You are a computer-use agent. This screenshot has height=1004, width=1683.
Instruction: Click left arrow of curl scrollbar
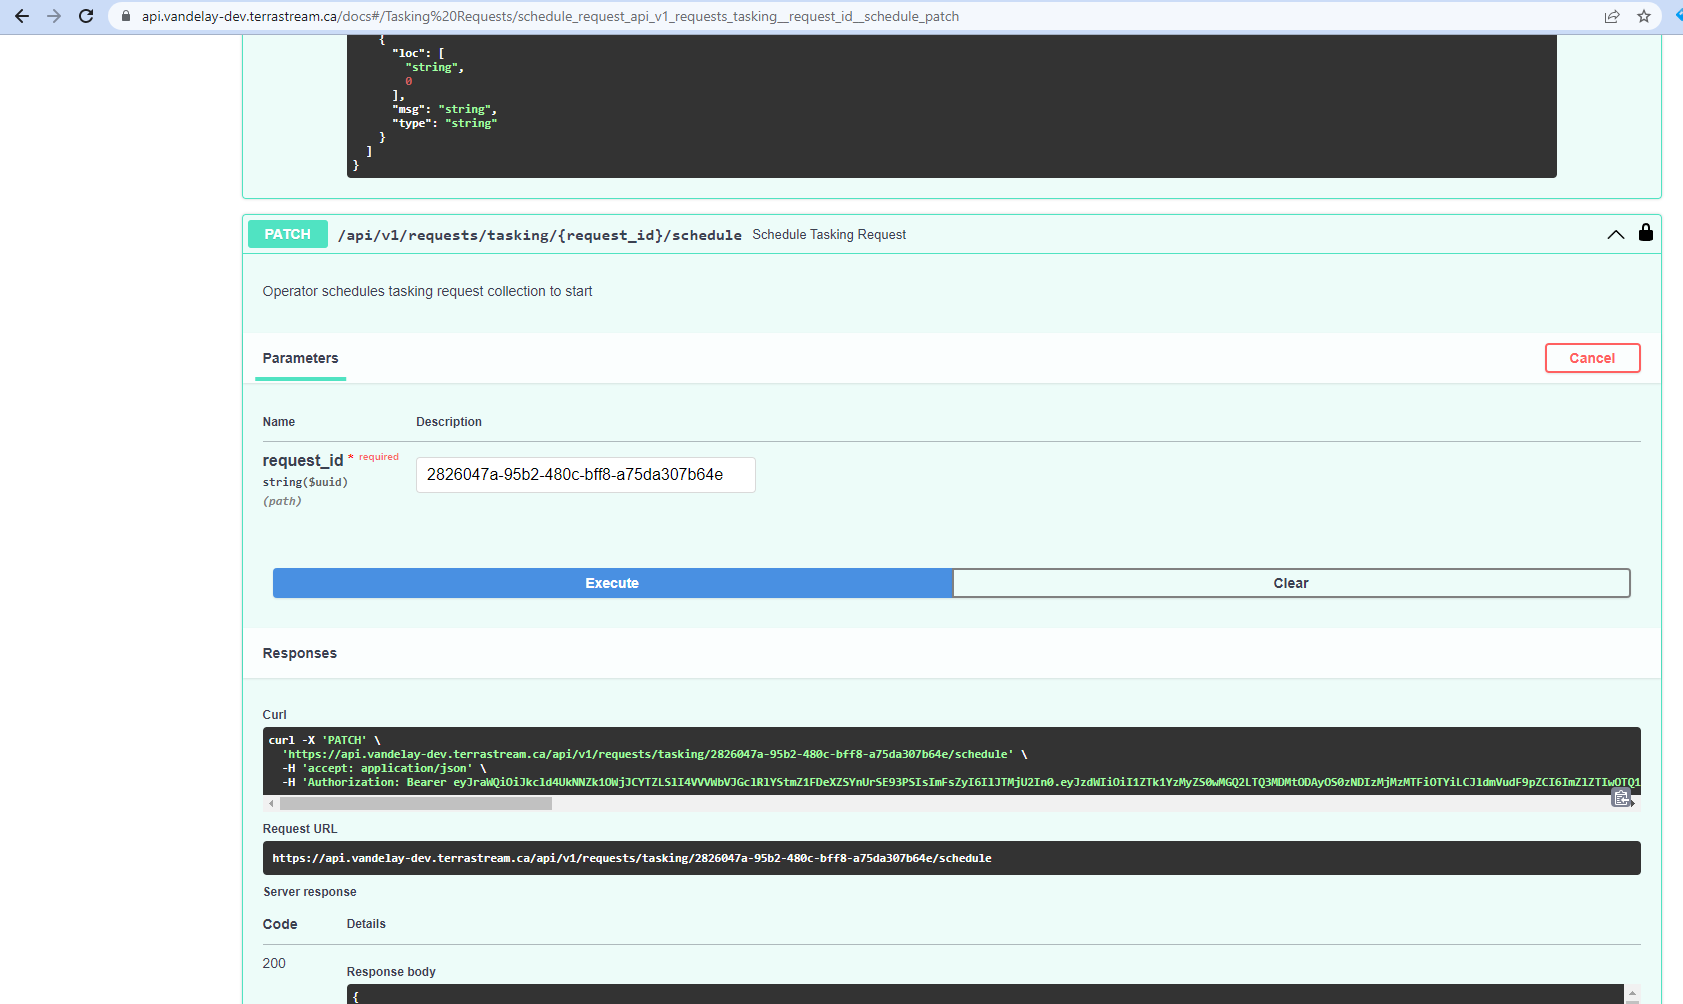tap(271, 803)
